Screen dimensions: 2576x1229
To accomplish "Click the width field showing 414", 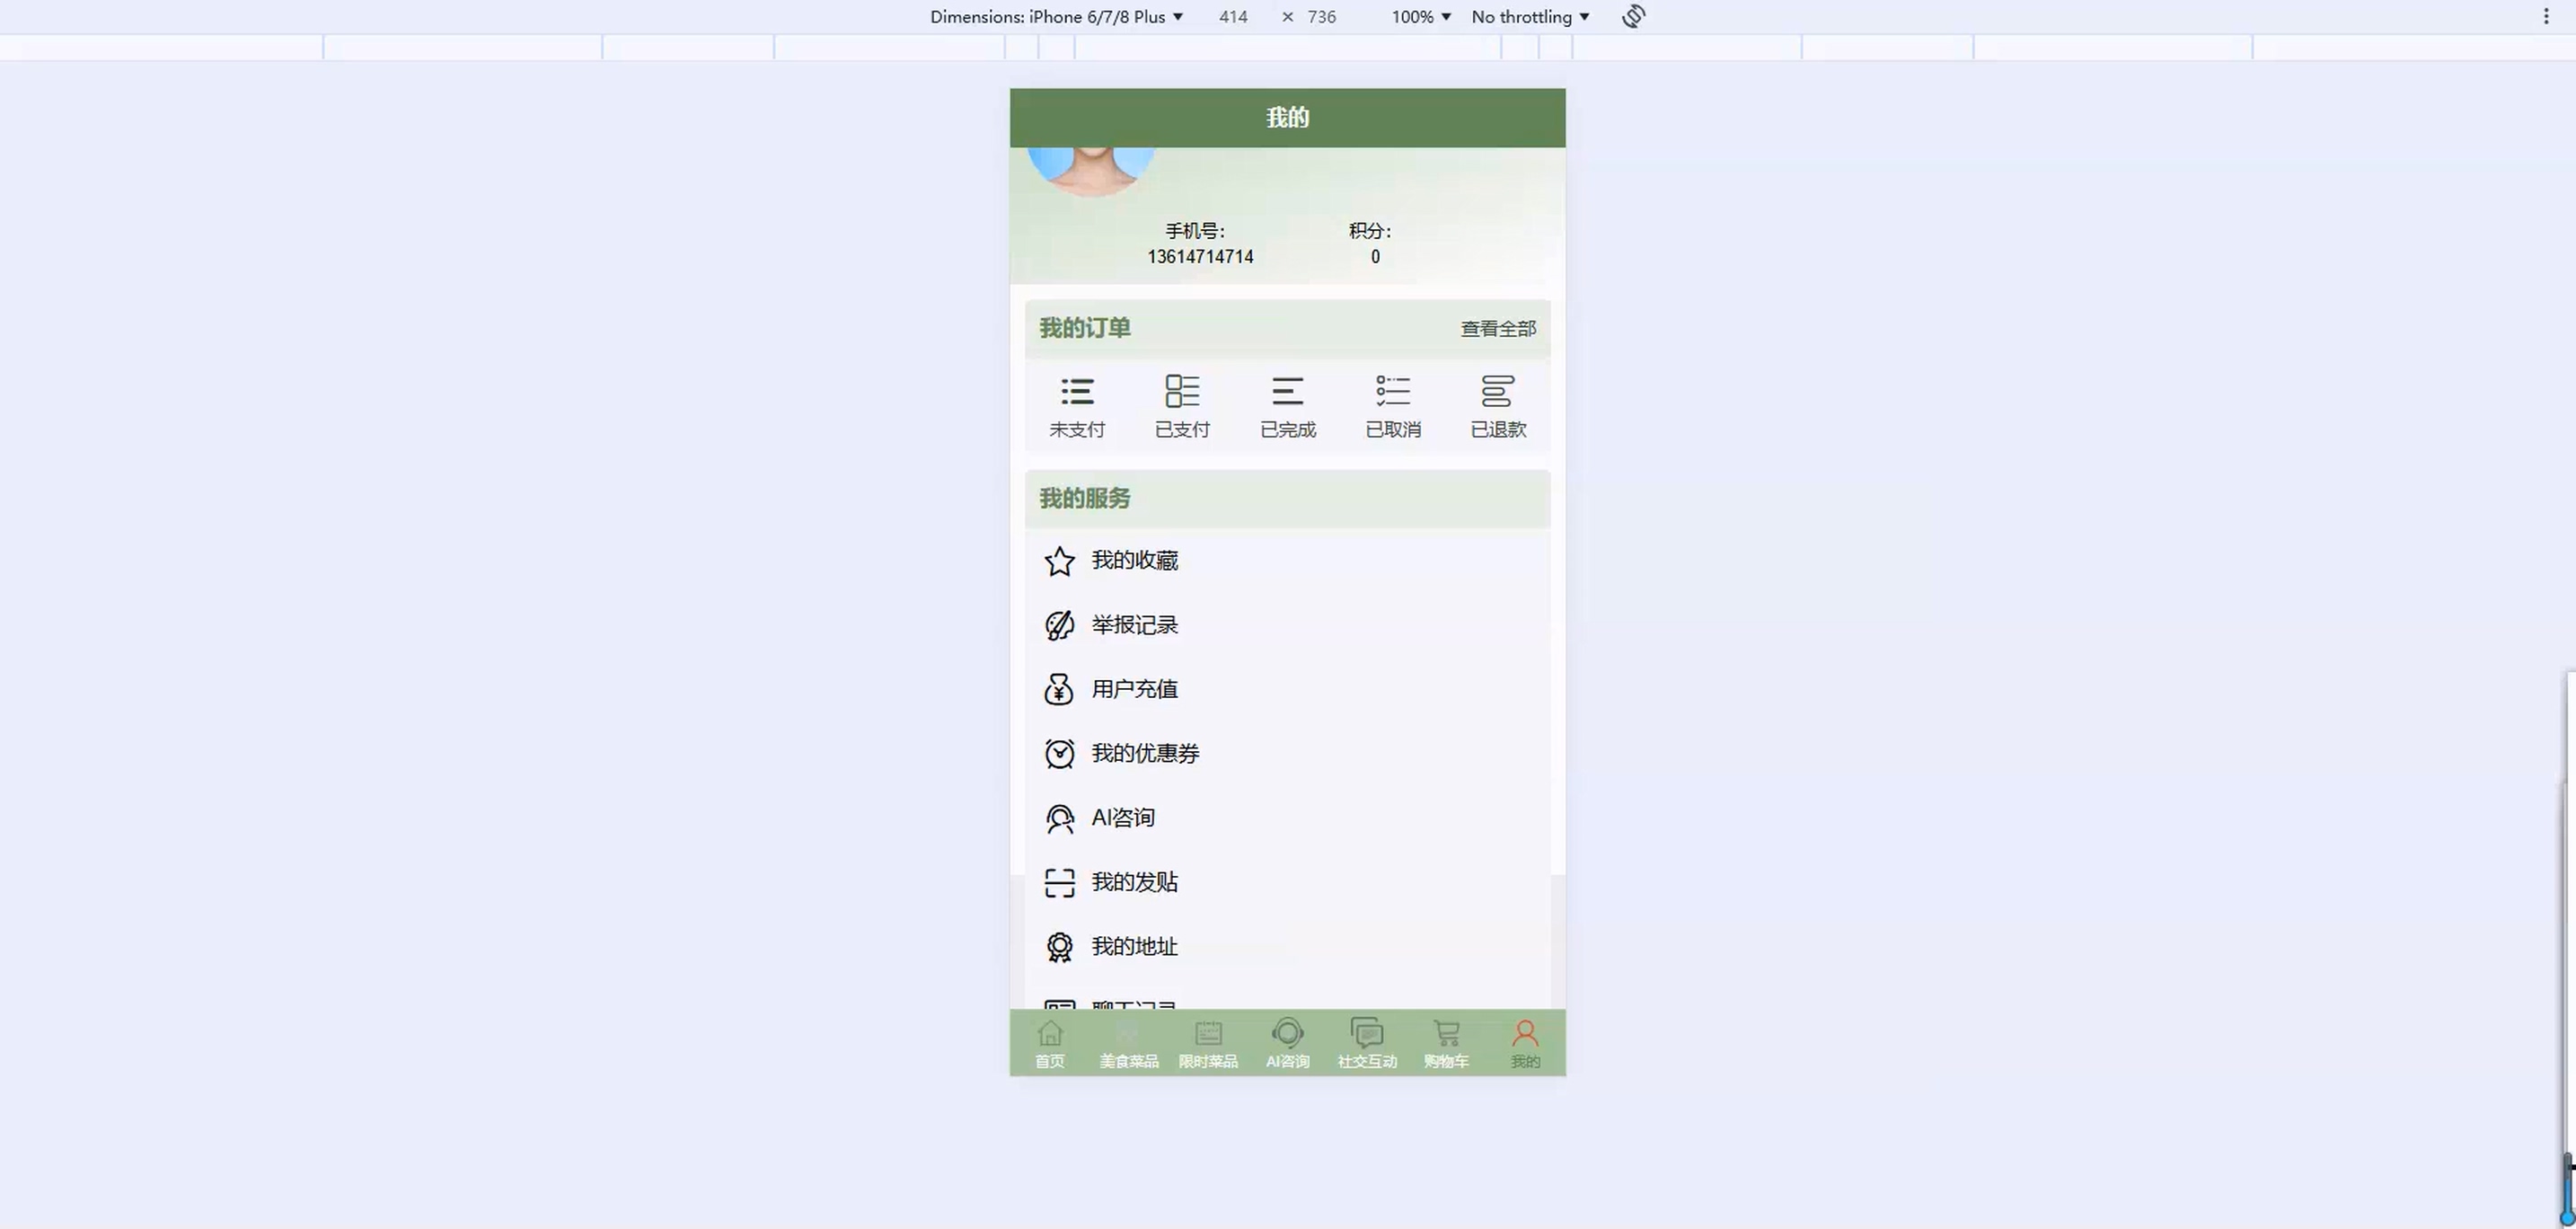I will pyautogui.click(x=1233, y=17).
